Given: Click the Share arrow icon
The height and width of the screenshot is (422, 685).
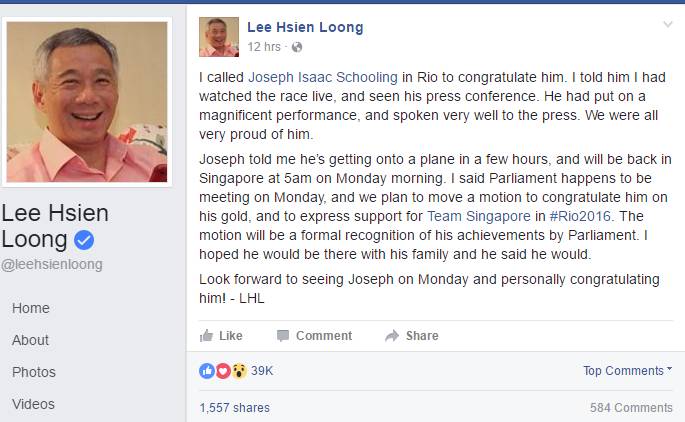Looking at the screenshot, I should coord(392,336).
